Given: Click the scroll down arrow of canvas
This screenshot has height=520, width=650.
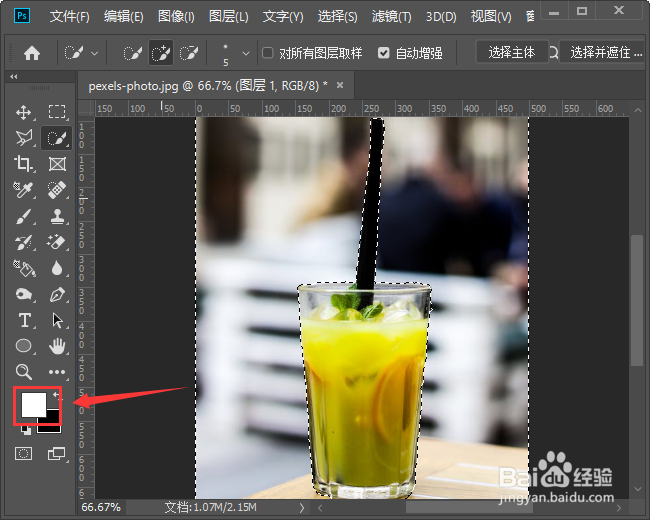Looking at the screenshot, I should (638, 489).
